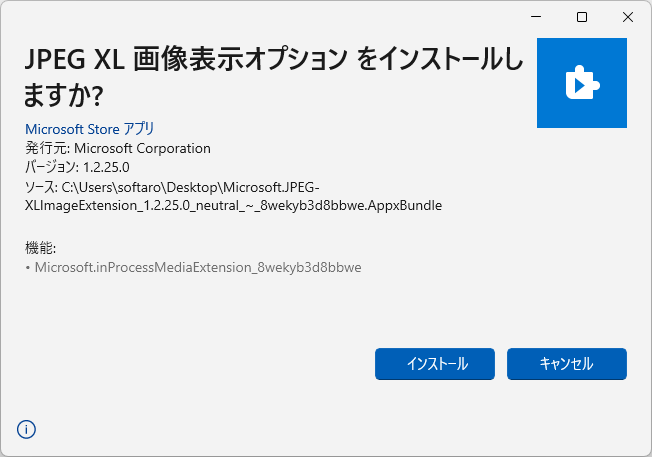Click the white puzzle-piece play glyph
Image resolution: width=652 pixels, height=457 pixels.
click(x=582, y=83)
